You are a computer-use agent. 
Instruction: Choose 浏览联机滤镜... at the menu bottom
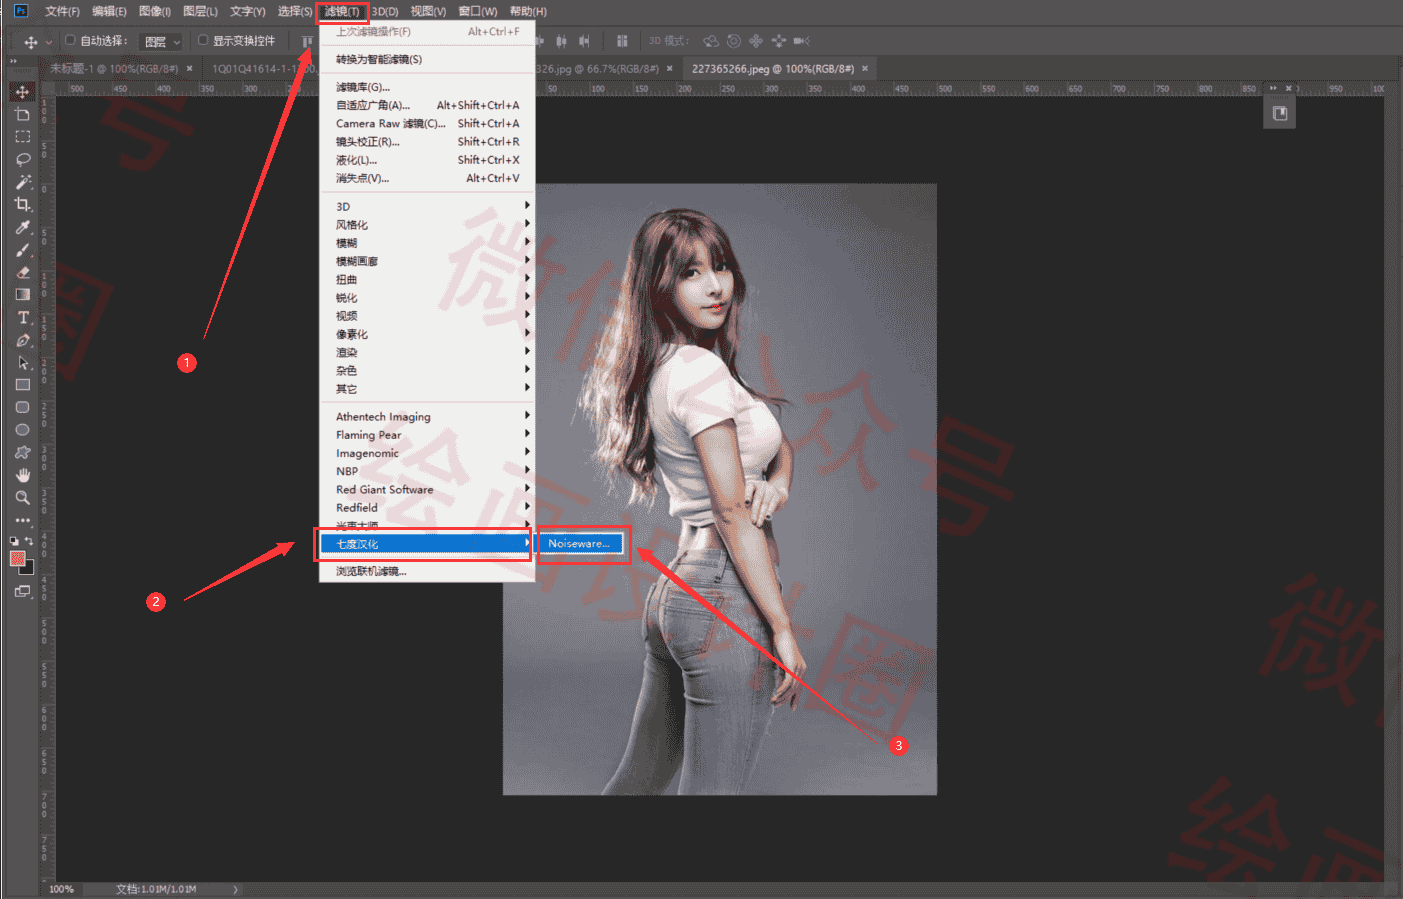pos(427,572)
